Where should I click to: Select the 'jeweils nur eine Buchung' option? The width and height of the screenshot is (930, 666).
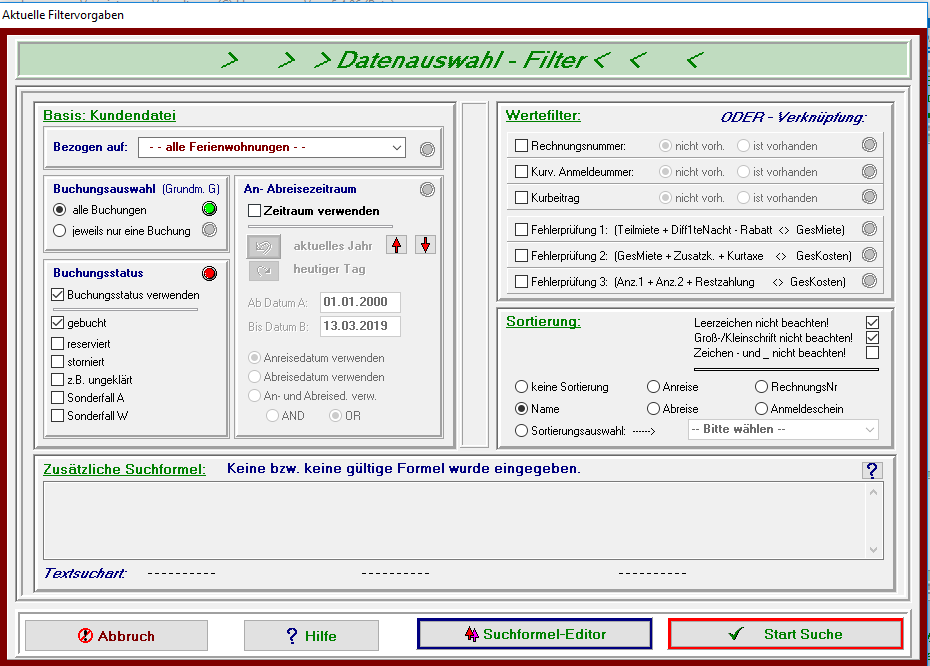[59, 231]
